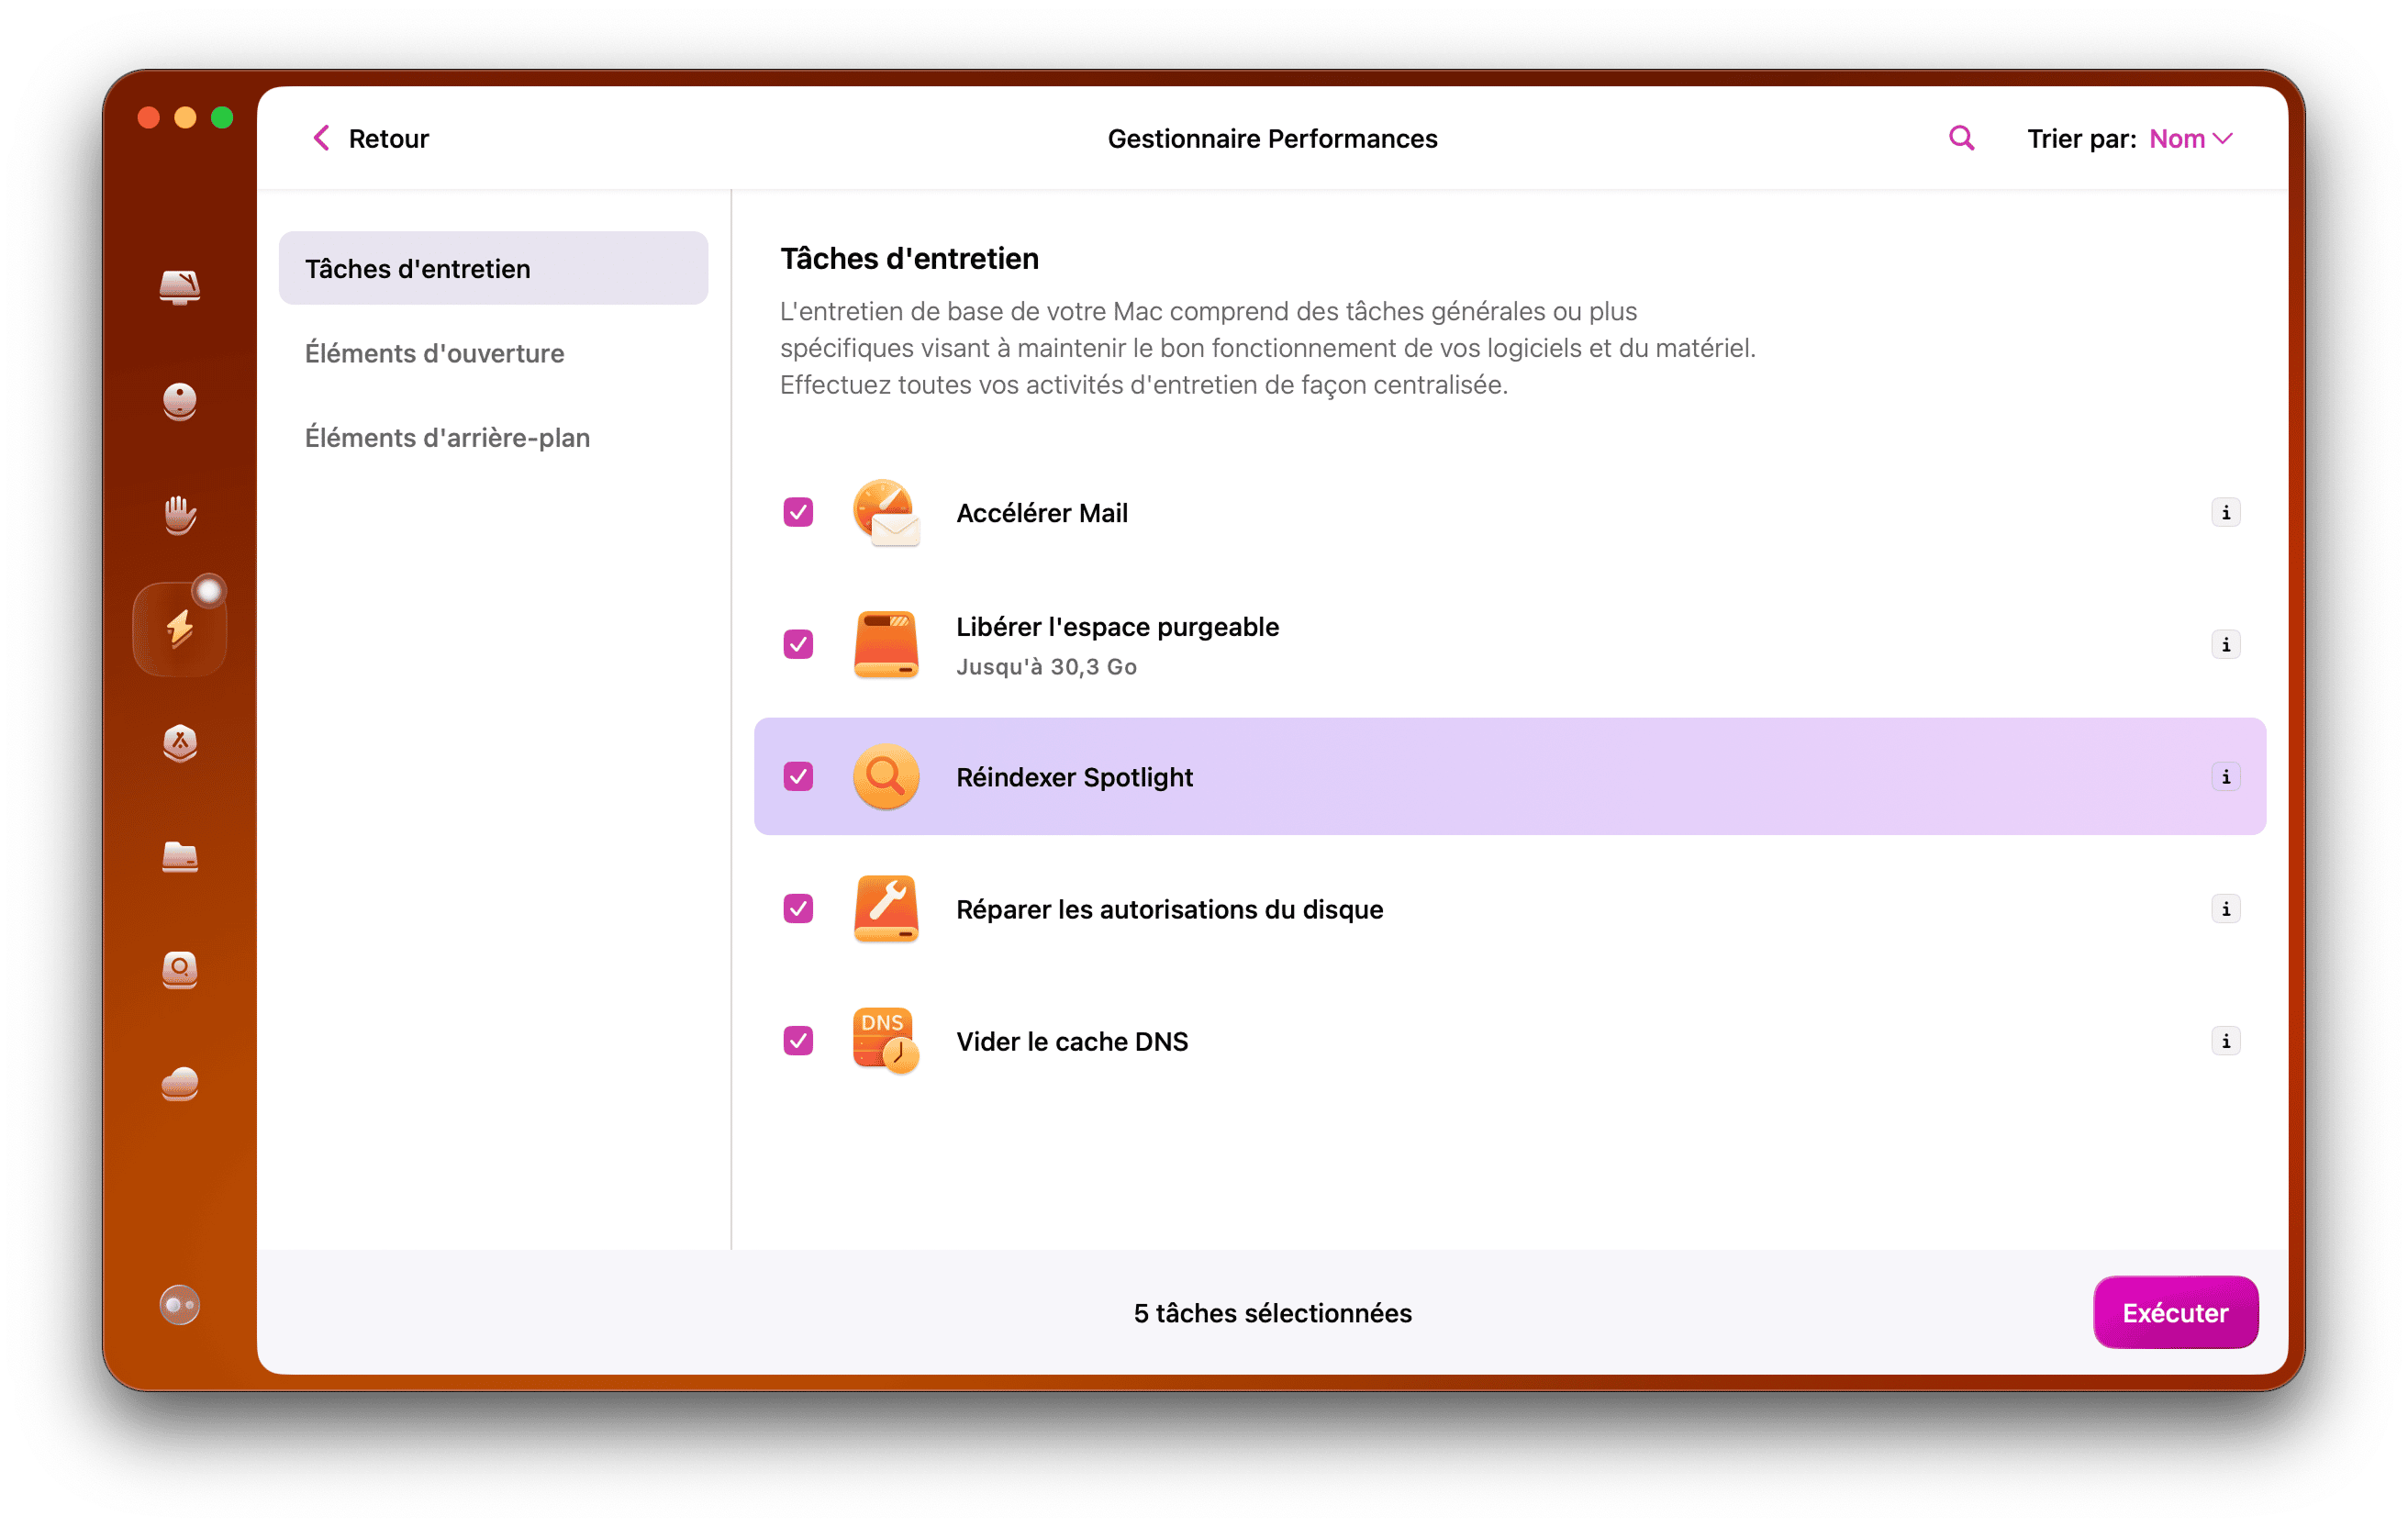2408x1527 pixels.
Task: Open the Files folder module icon
Action: click(x=180, y=858)
